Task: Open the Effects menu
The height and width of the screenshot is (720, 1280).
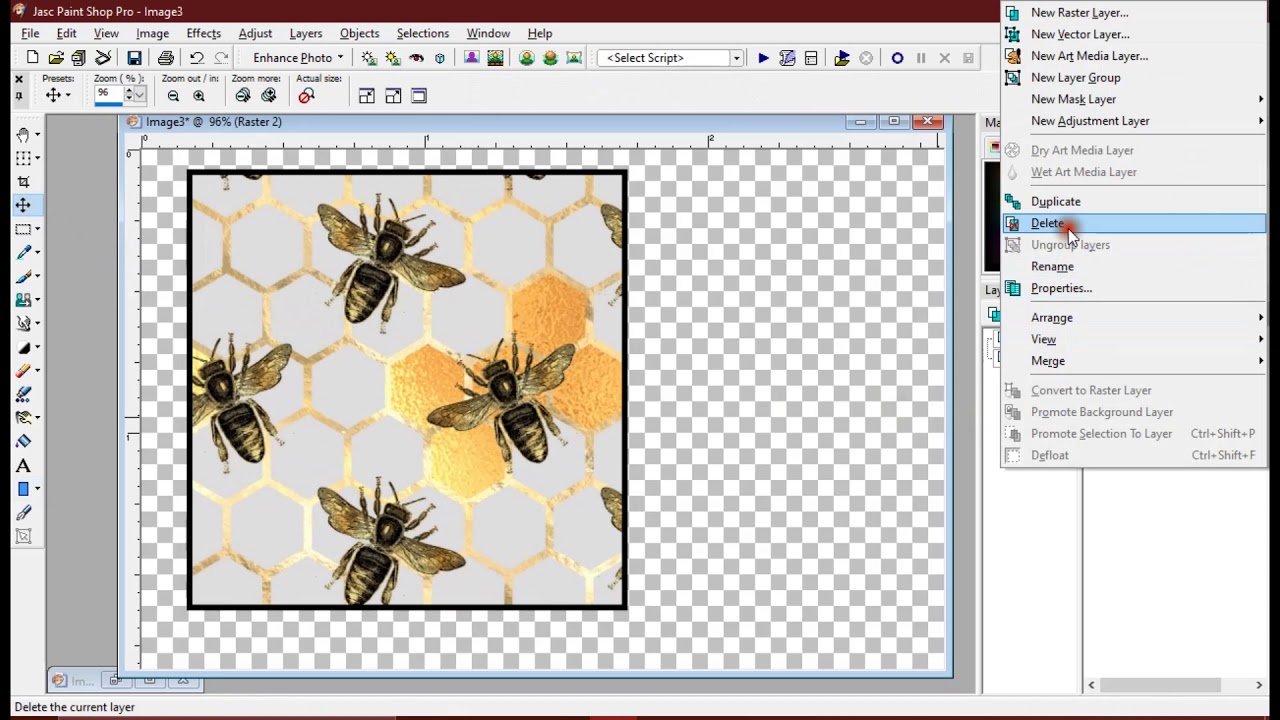Action: click(204, 33)
